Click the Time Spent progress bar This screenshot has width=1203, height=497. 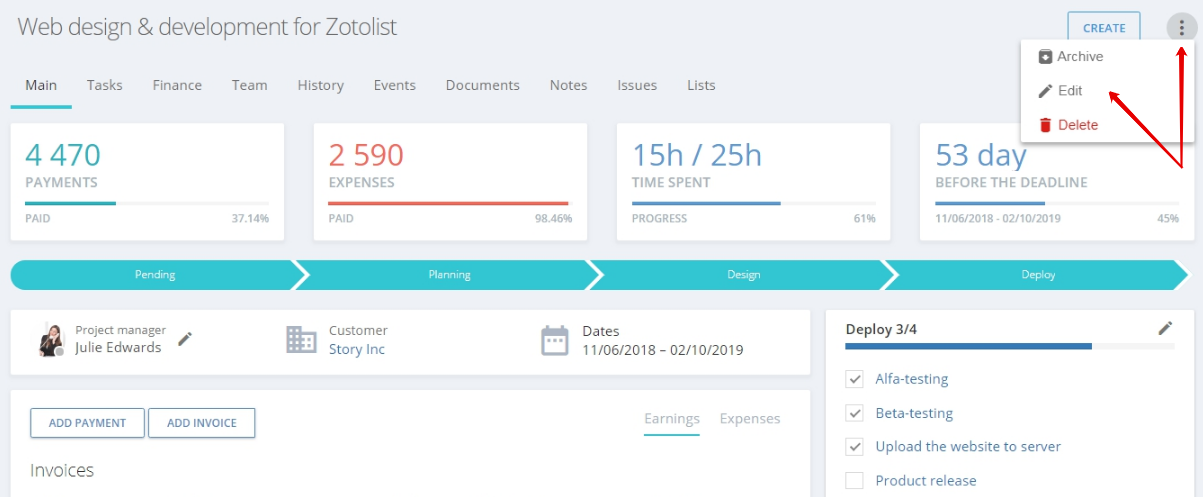point(754,203)
